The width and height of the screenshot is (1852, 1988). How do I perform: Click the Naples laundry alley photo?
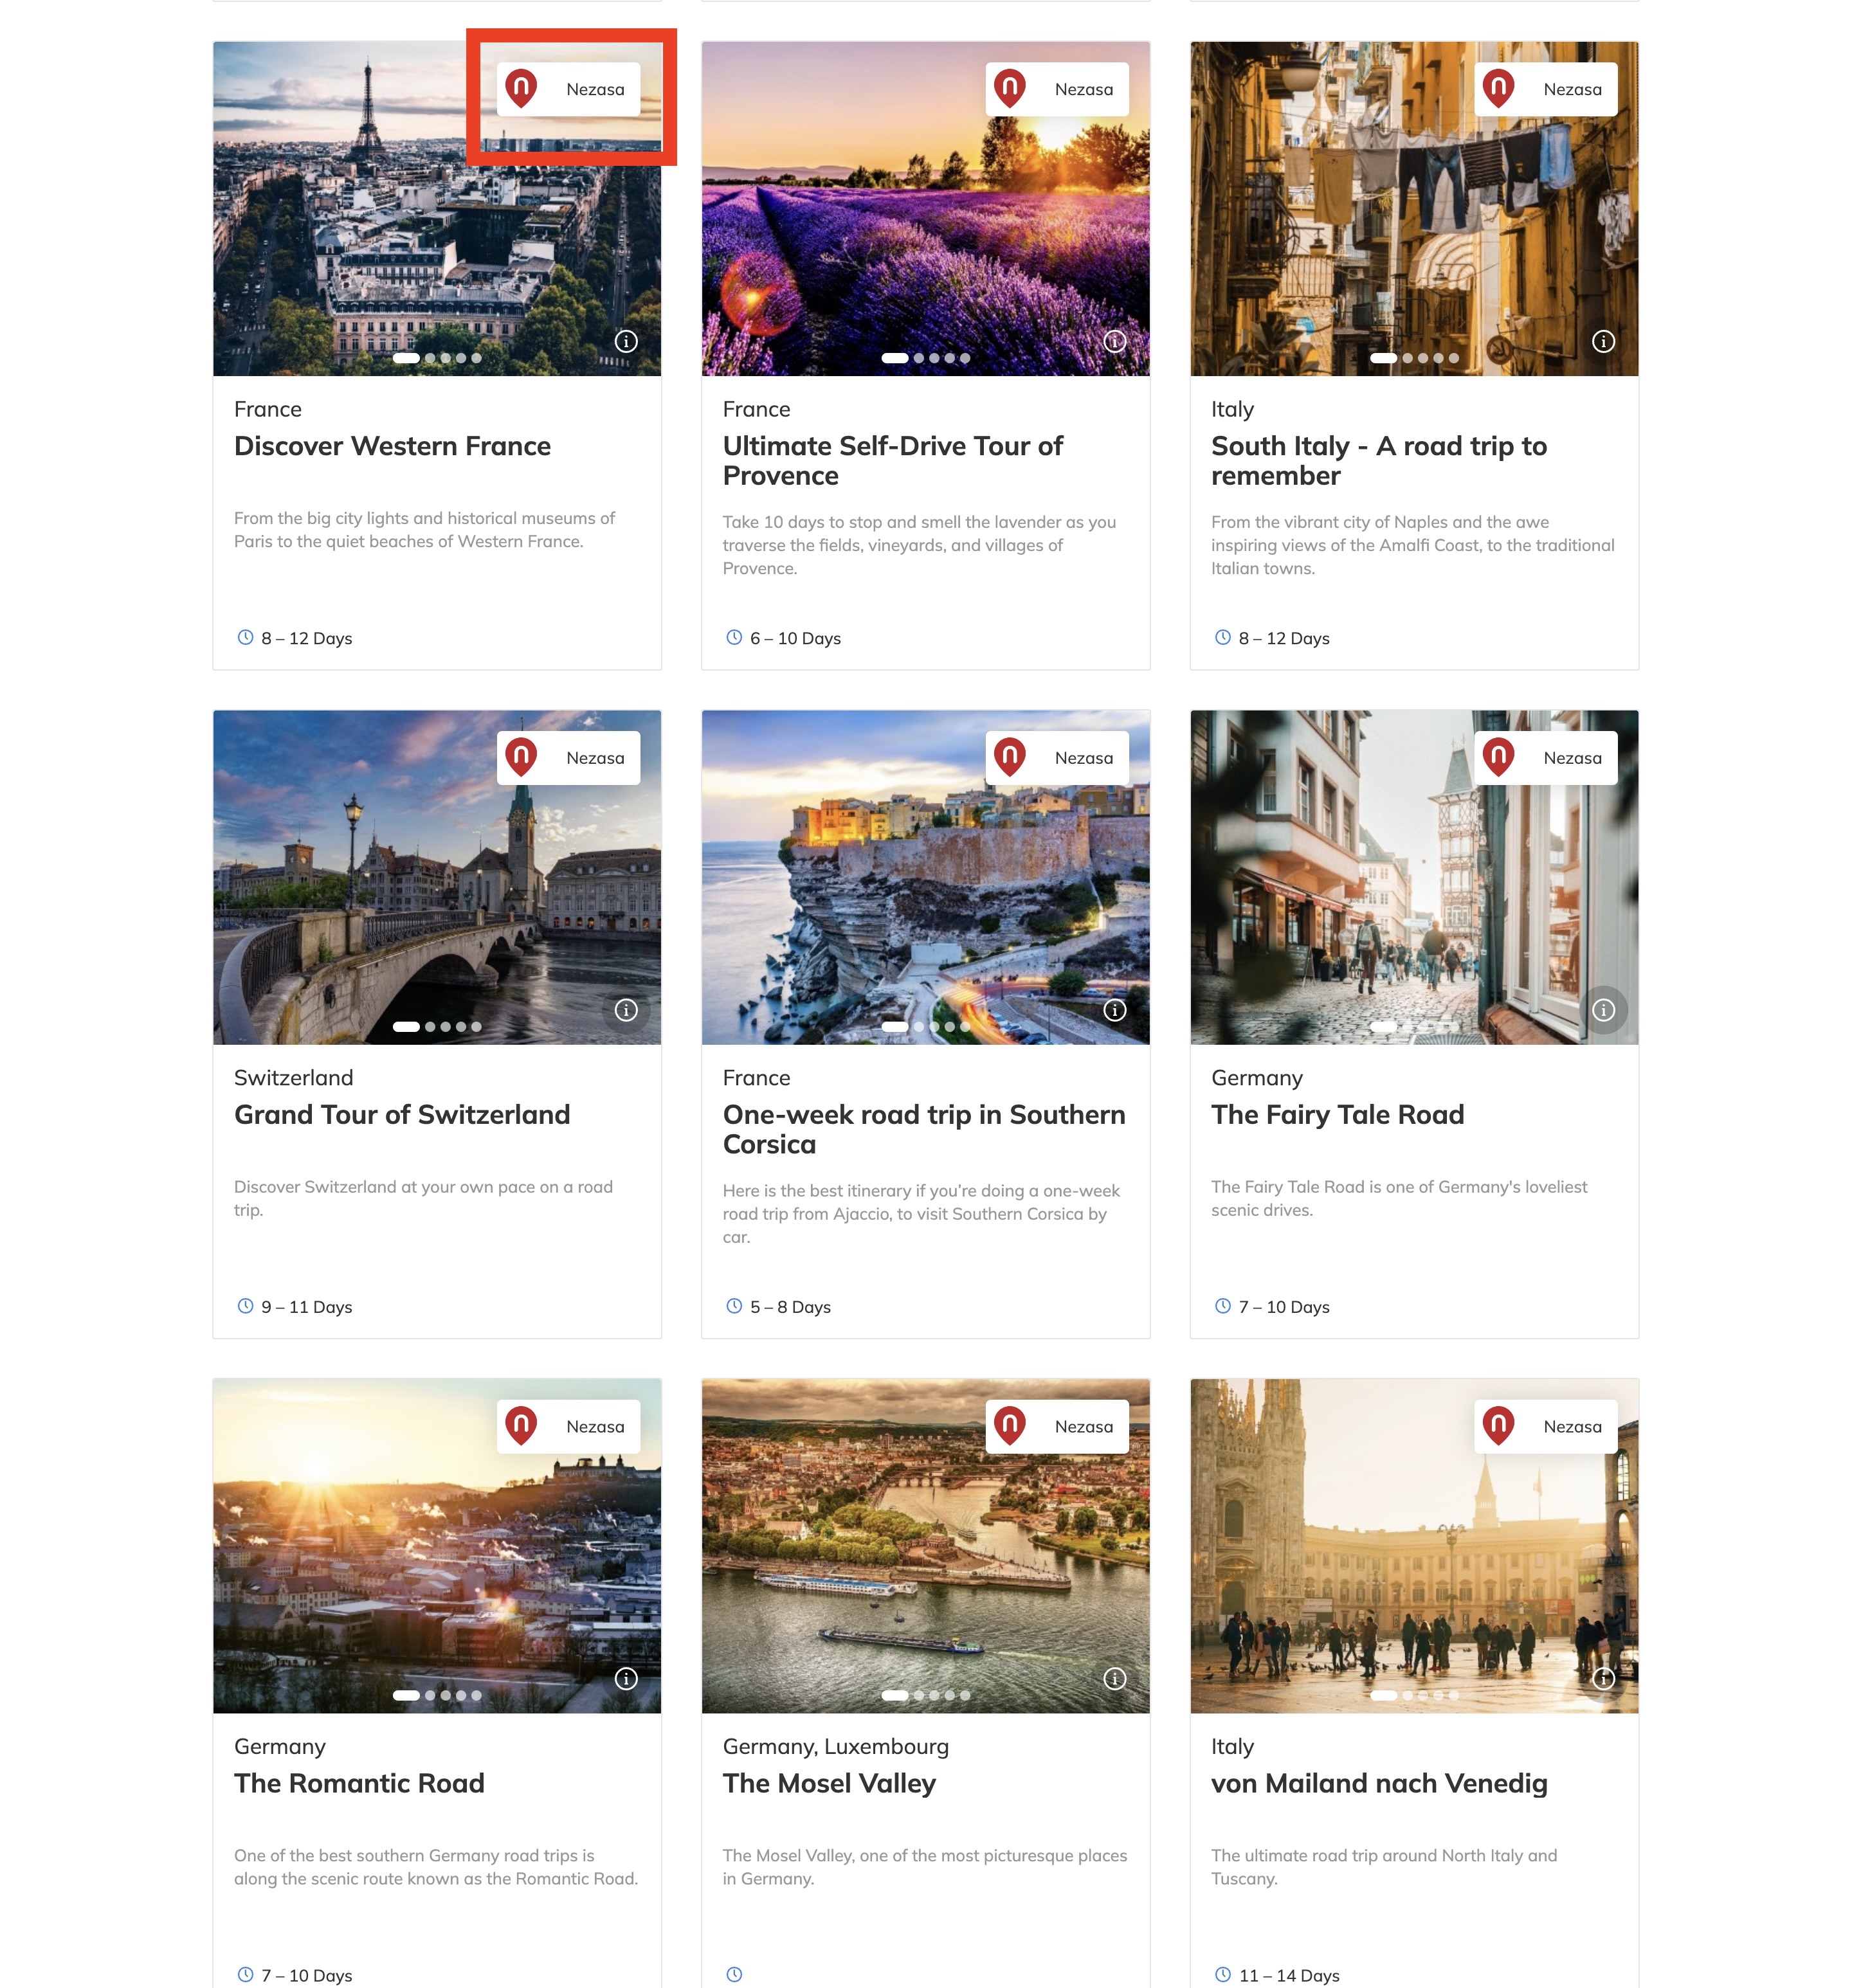[x=1414, y=209]
